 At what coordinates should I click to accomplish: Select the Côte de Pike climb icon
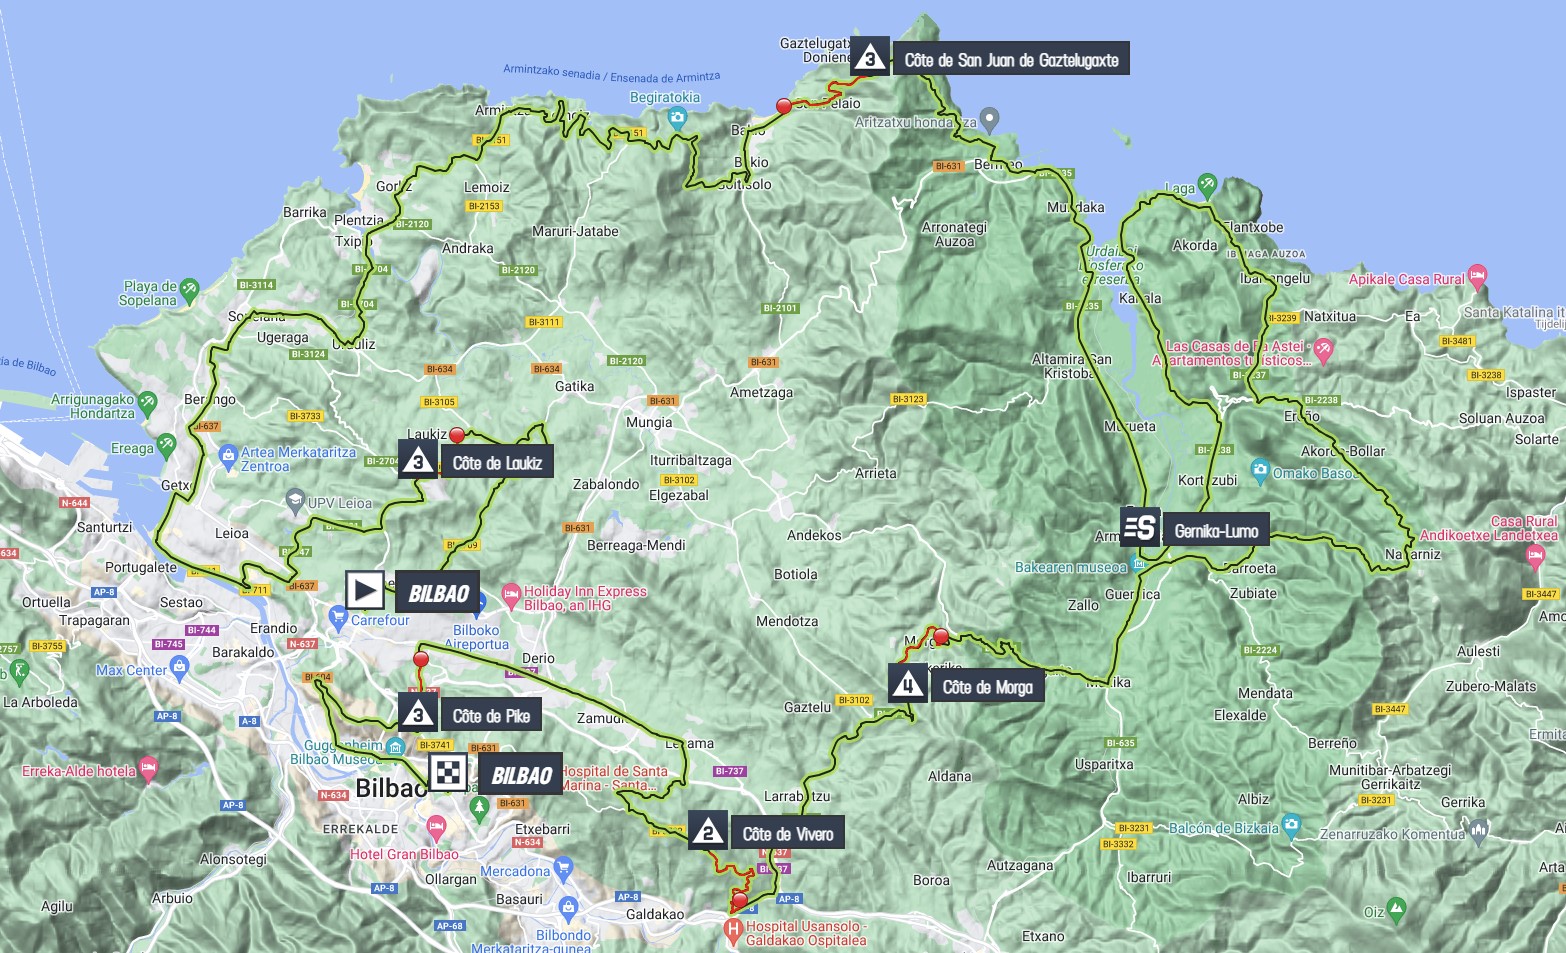[x=417, y=713]
